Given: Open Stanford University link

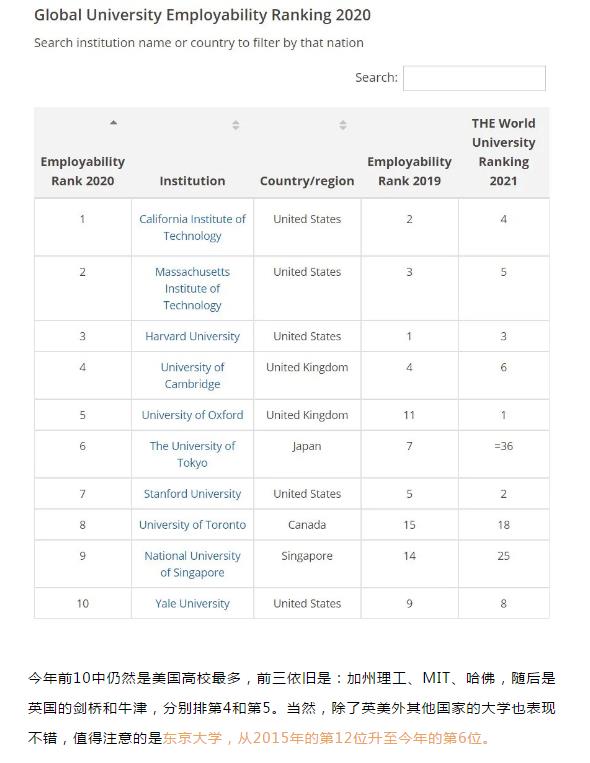Looking at the screenshot, I should [x=192, y=494].
